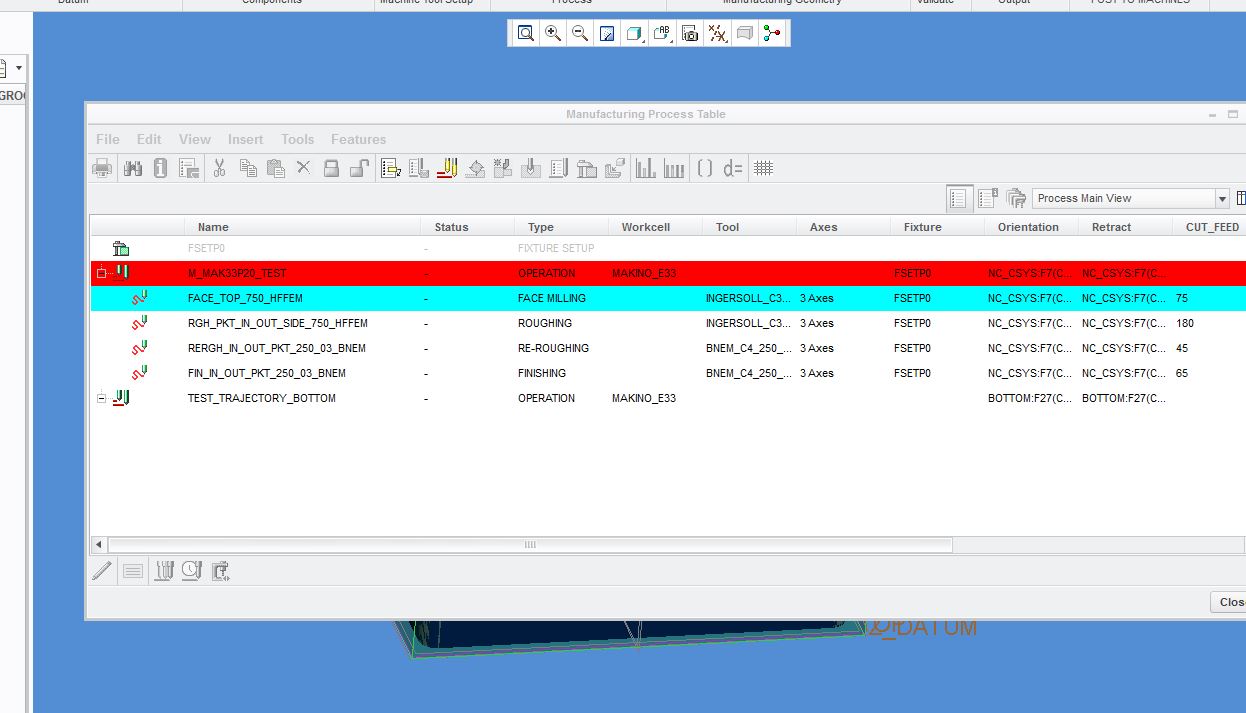Screen dimensions: 1246x713
Task: Click the tool path play icon below table
Action: 164,571
